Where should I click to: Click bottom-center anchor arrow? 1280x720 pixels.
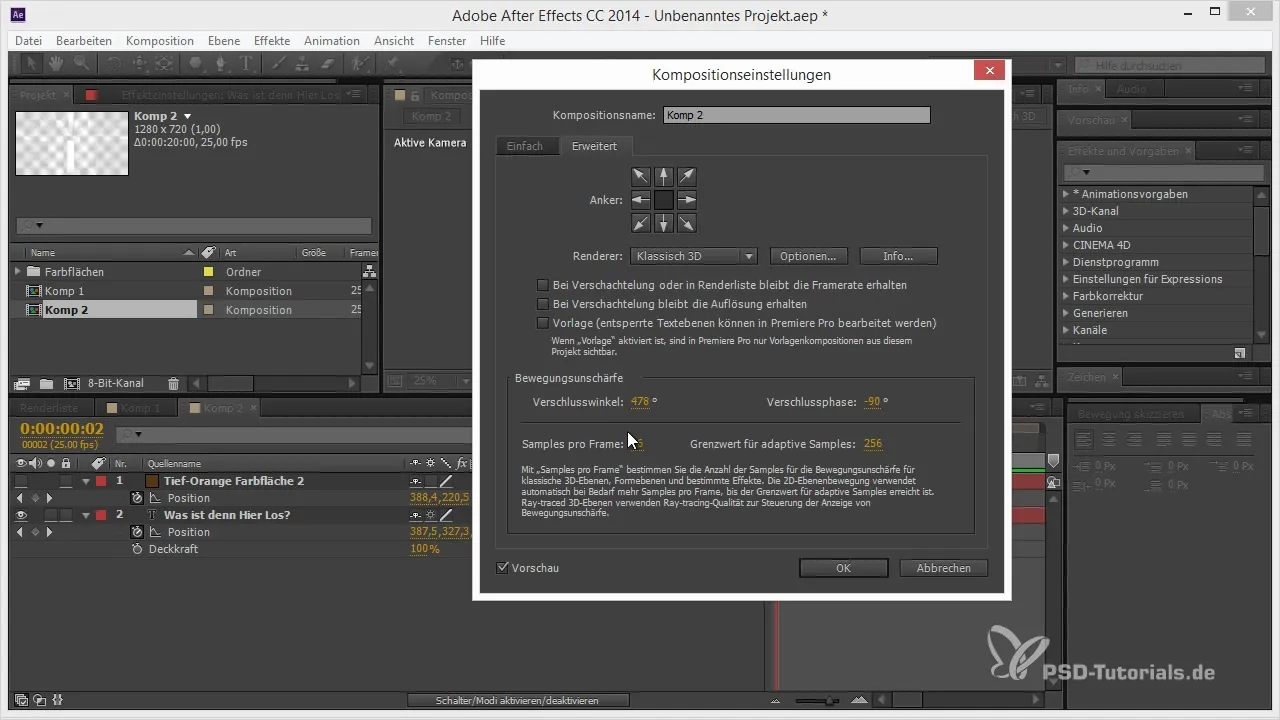pos(664,223)
